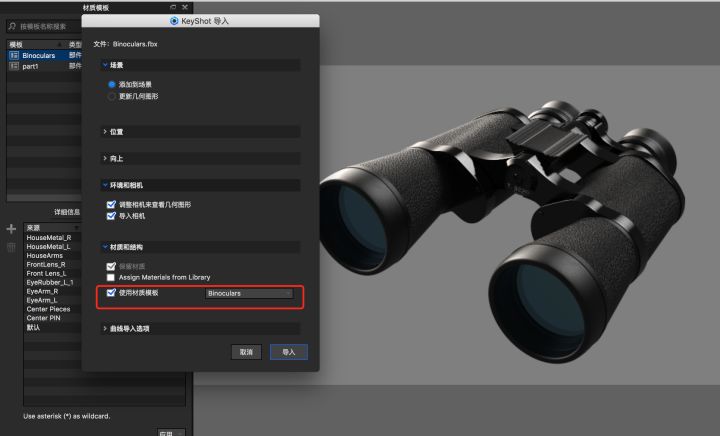
Task: Click the search magnifier icon in template panel
Action: [12, 26]
